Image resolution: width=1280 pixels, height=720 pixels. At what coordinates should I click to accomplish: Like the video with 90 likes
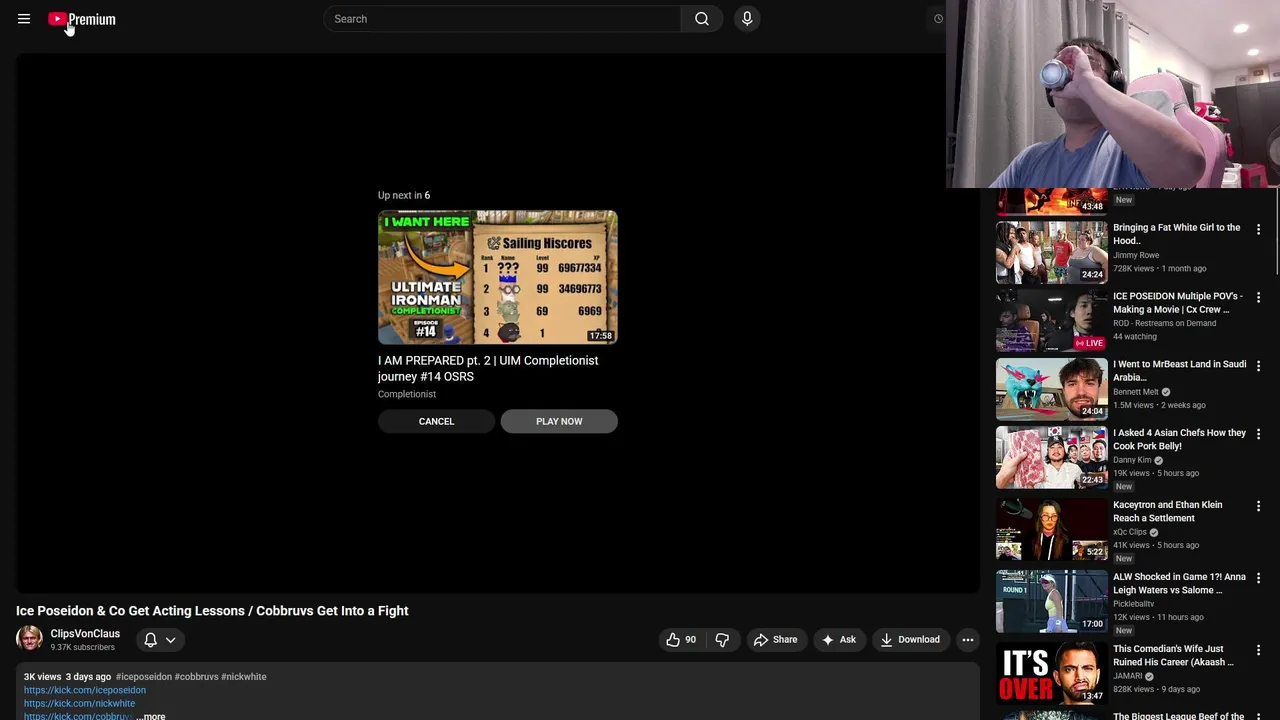click(x=681, y=640)
